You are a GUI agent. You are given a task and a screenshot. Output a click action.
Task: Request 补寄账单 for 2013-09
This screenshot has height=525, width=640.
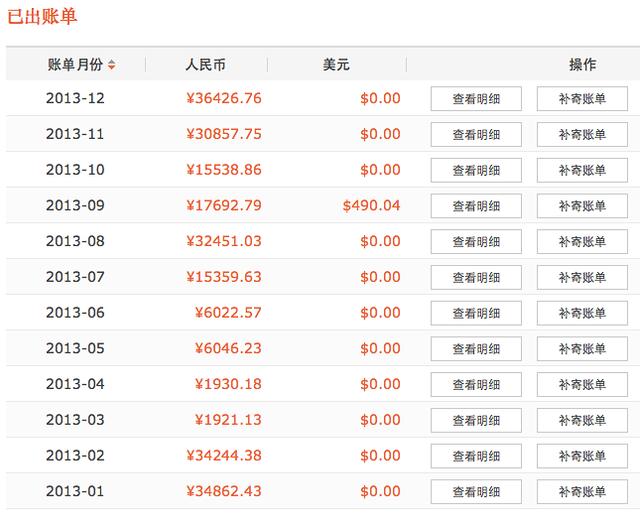coord(582,206)
